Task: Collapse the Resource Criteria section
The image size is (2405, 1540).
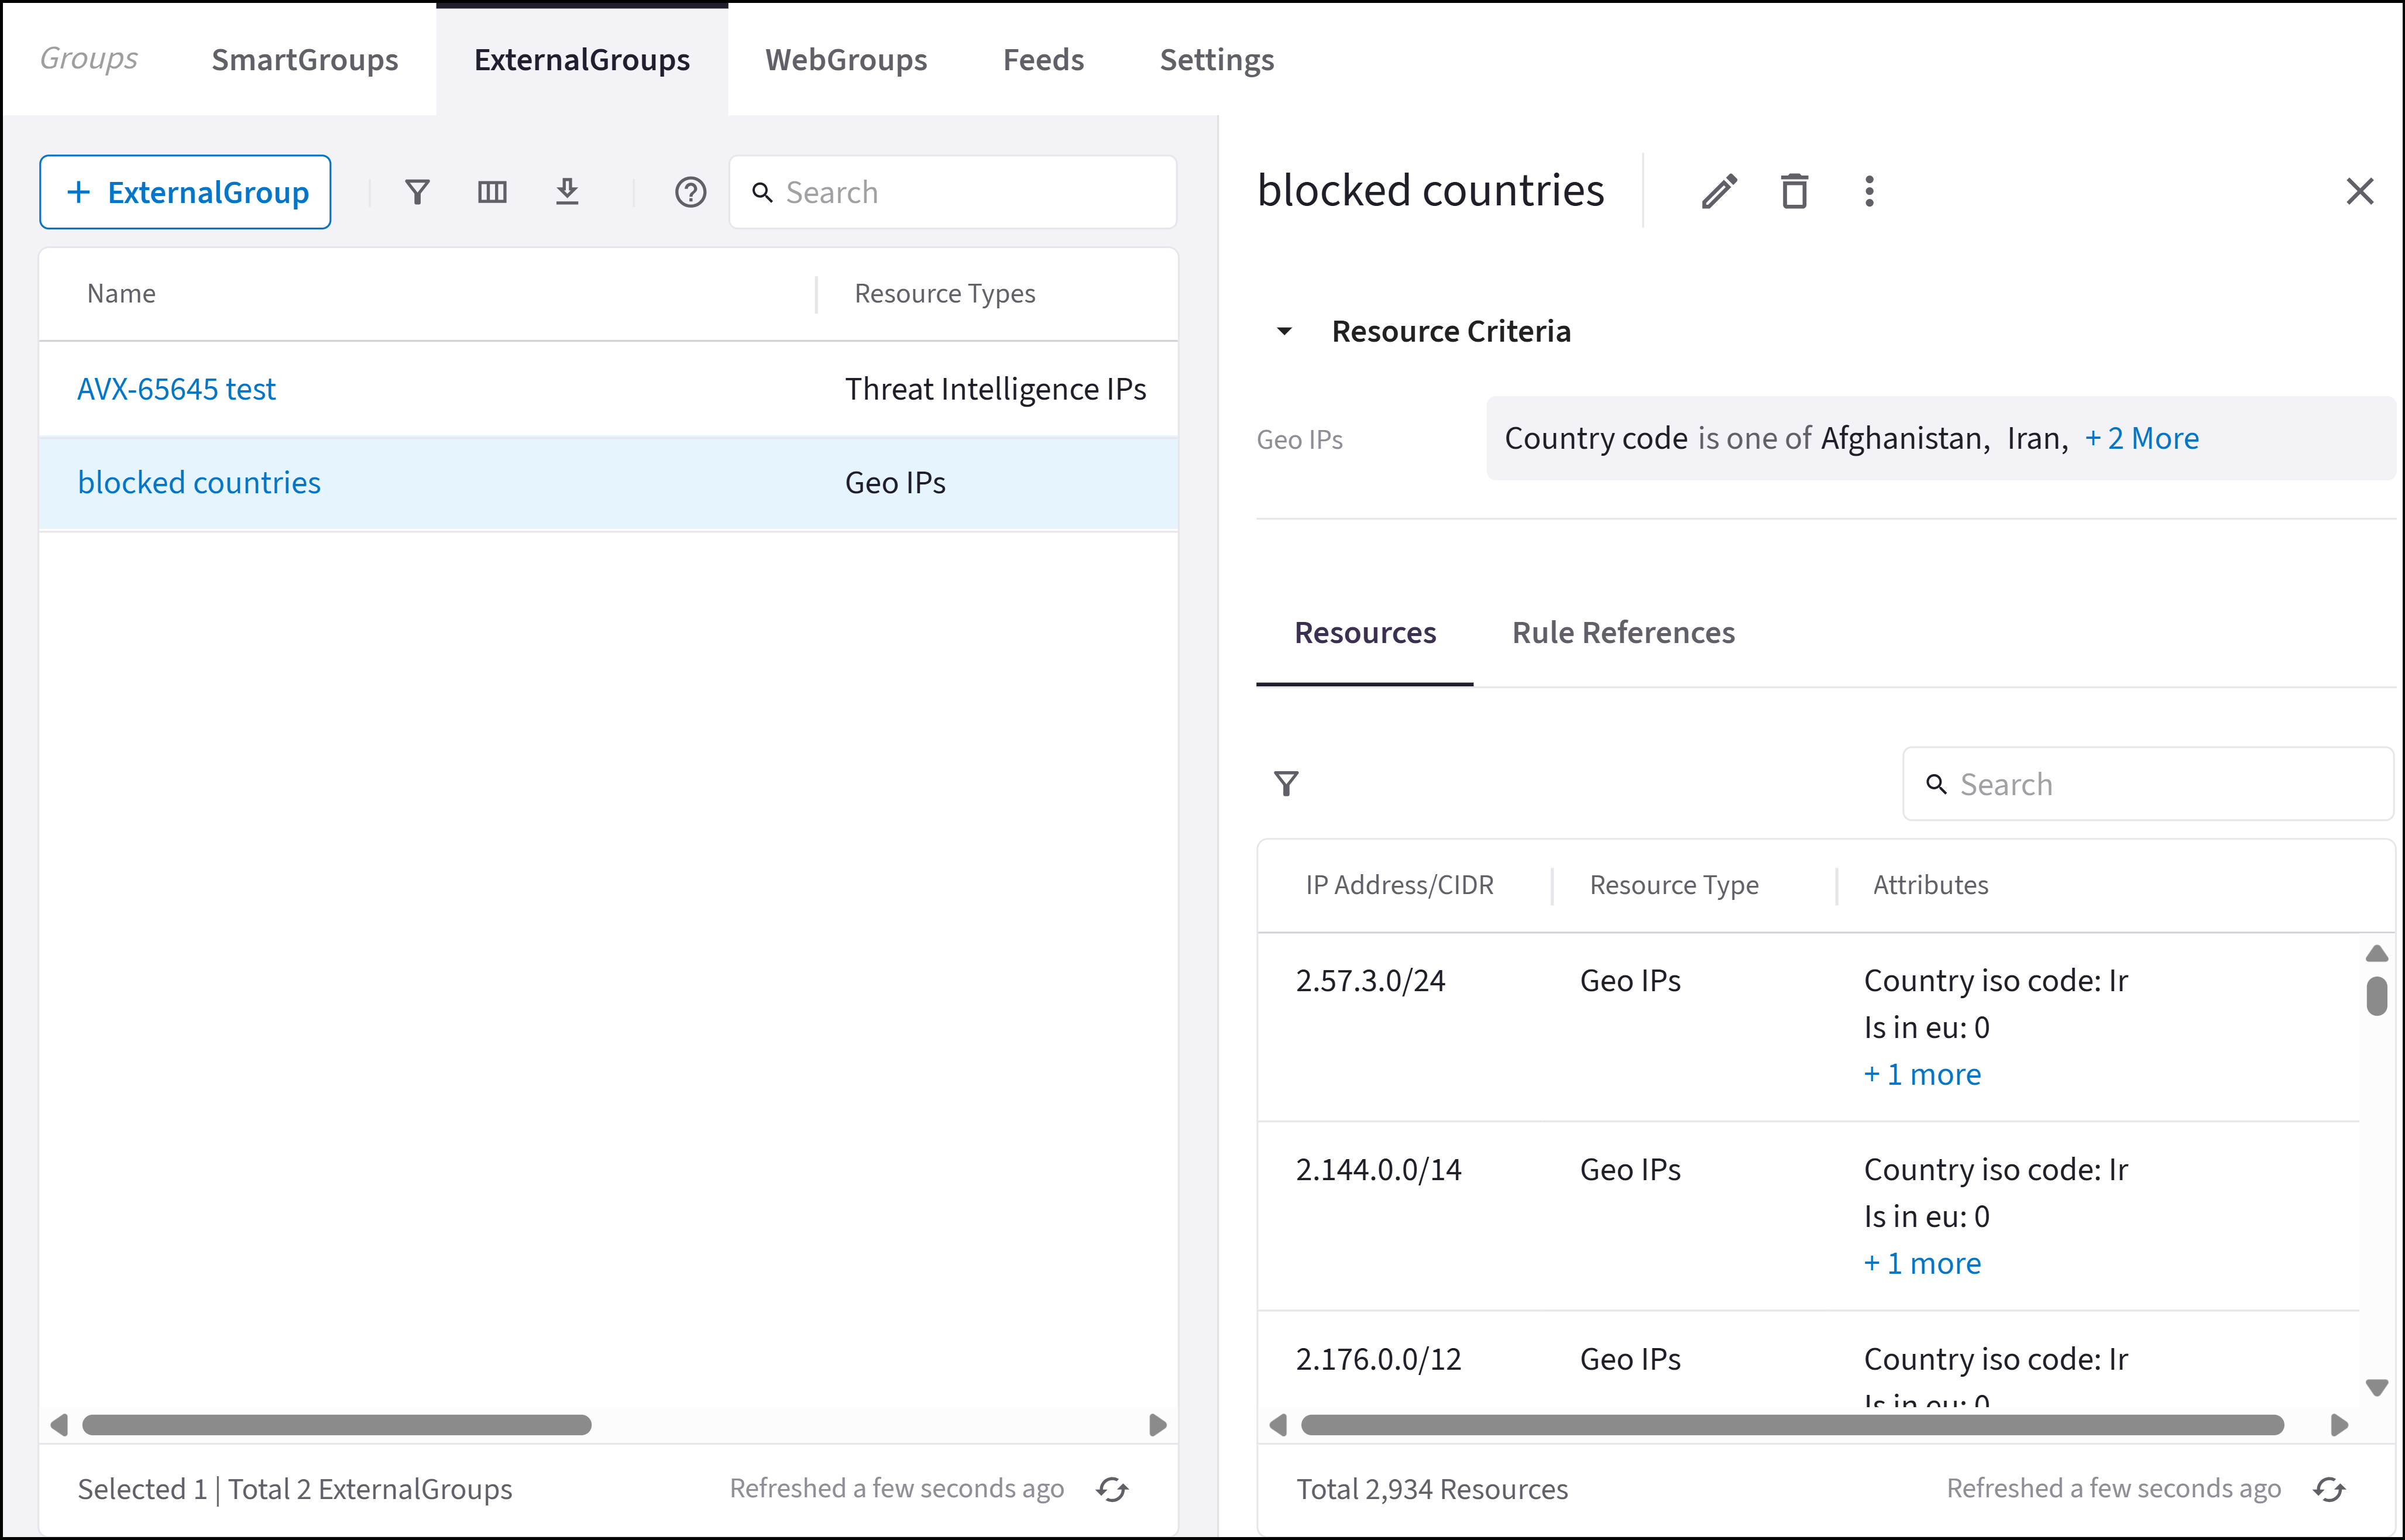Action: coord(1285,332)
